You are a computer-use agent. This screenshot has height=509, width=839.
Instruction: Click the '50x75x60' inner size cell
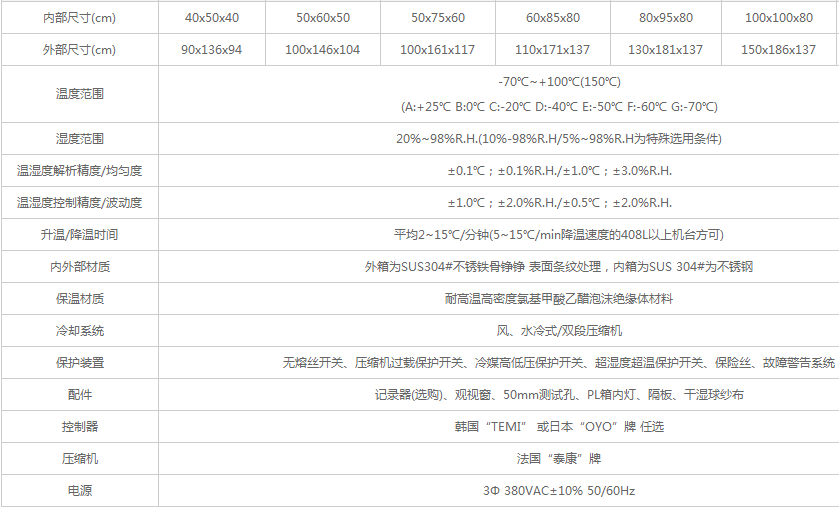click(438, 18)
